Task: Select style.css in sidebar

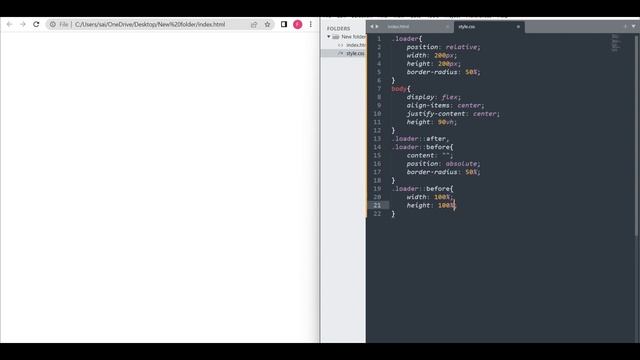Action: pos(355,53)
